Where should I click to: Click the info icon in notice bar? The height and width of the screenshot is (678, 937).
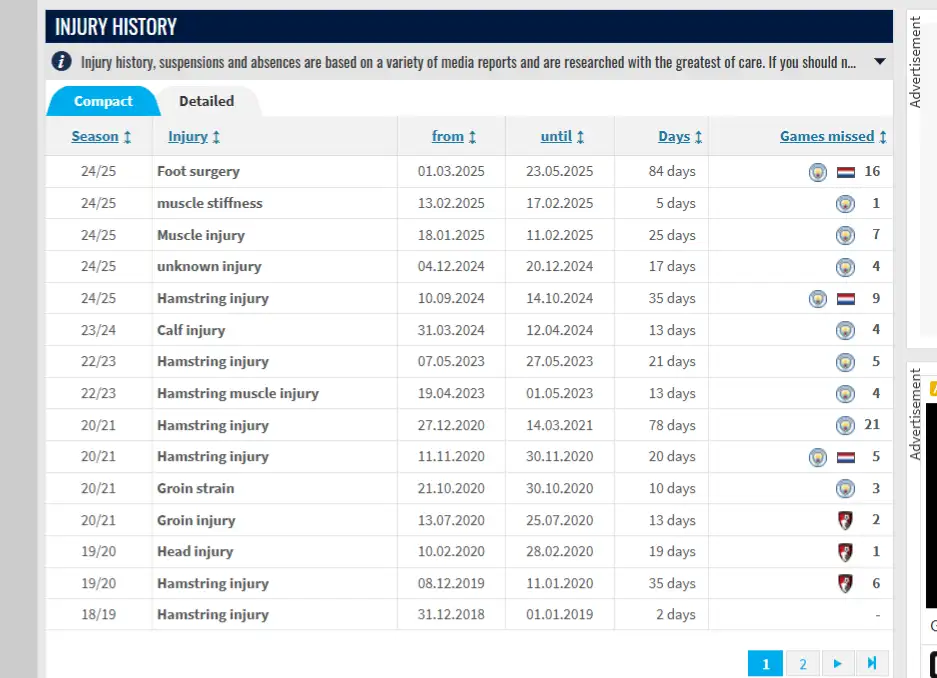pyautogui.click(x=63, y=62)
